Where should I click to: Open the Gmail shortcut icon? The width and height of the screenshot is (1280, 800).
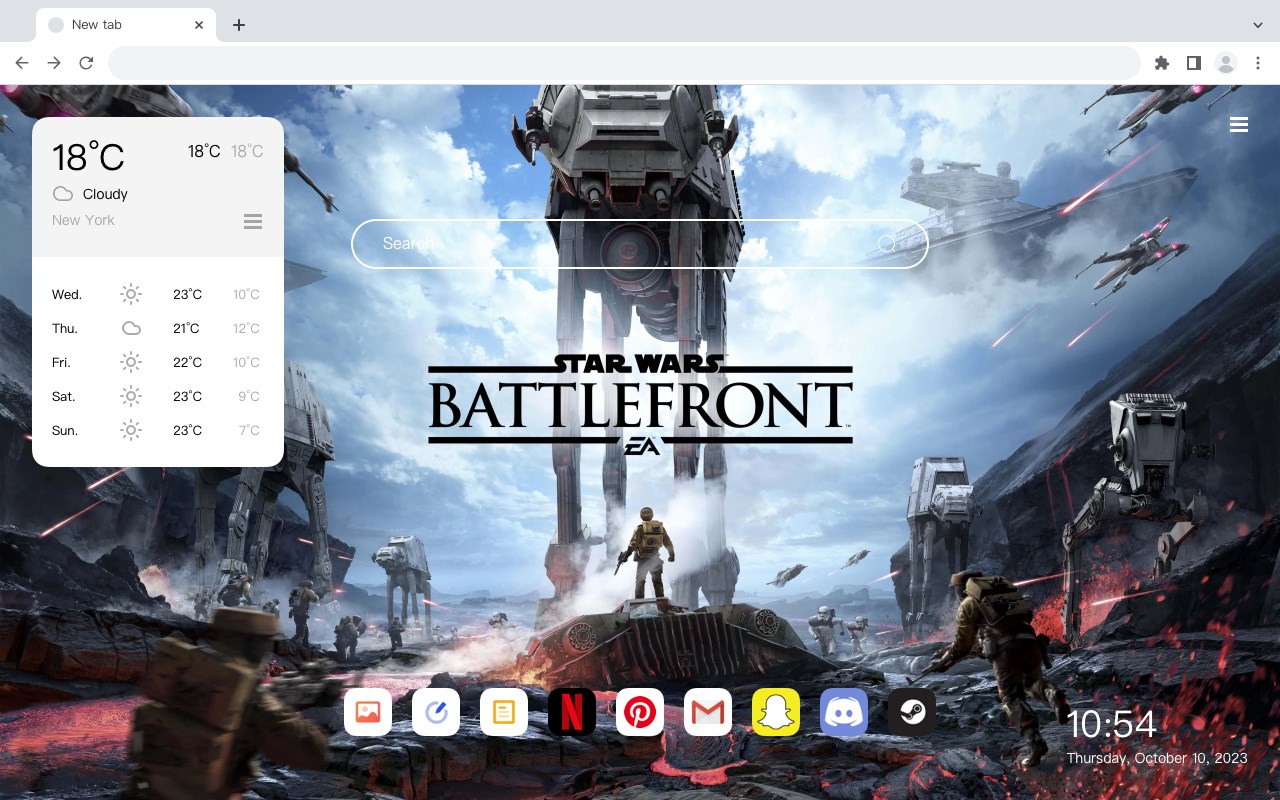coord(708,712)
